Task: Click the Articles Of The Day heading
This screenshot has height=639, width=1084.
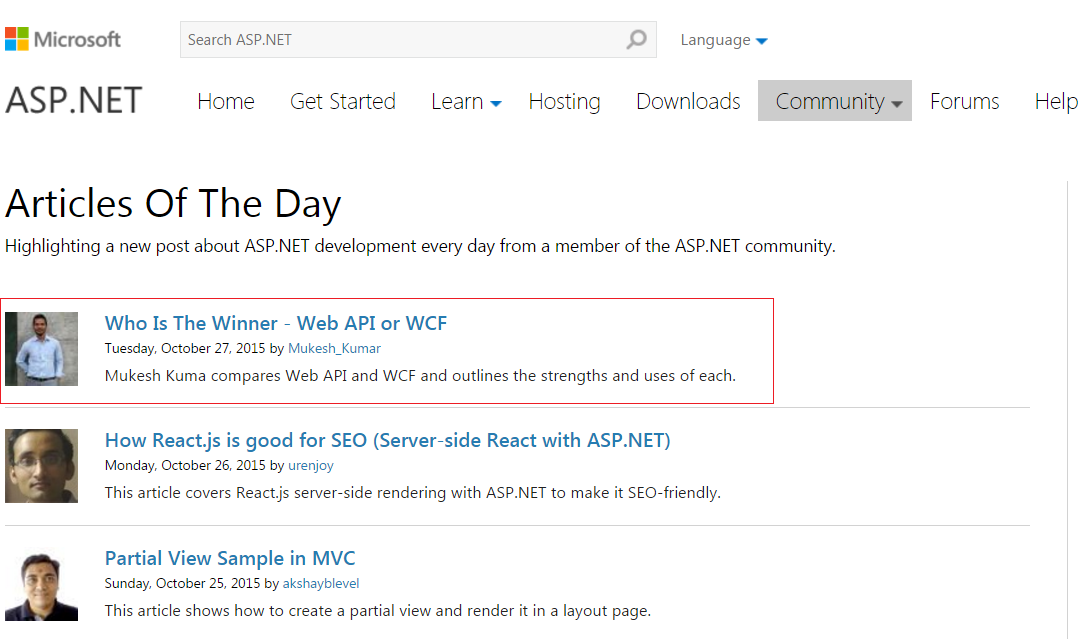Action: [173, 204]
